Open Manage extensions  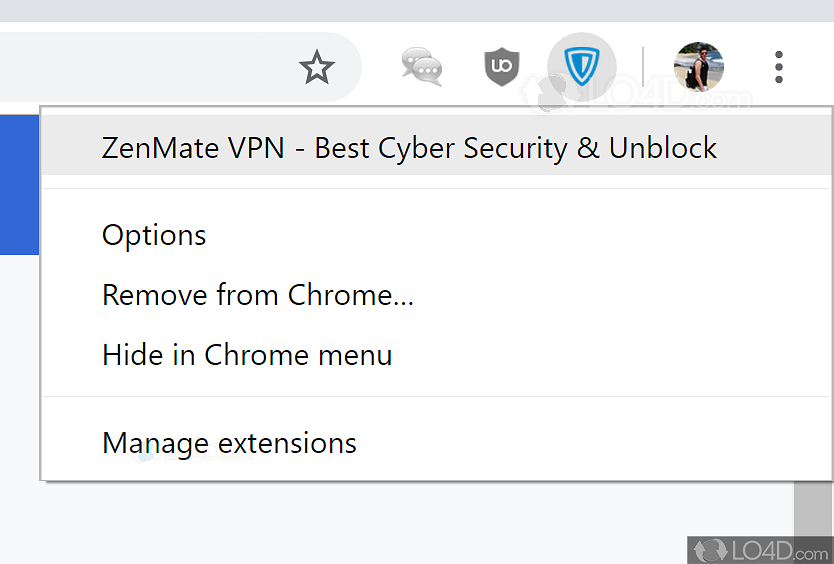click(229, 443)
